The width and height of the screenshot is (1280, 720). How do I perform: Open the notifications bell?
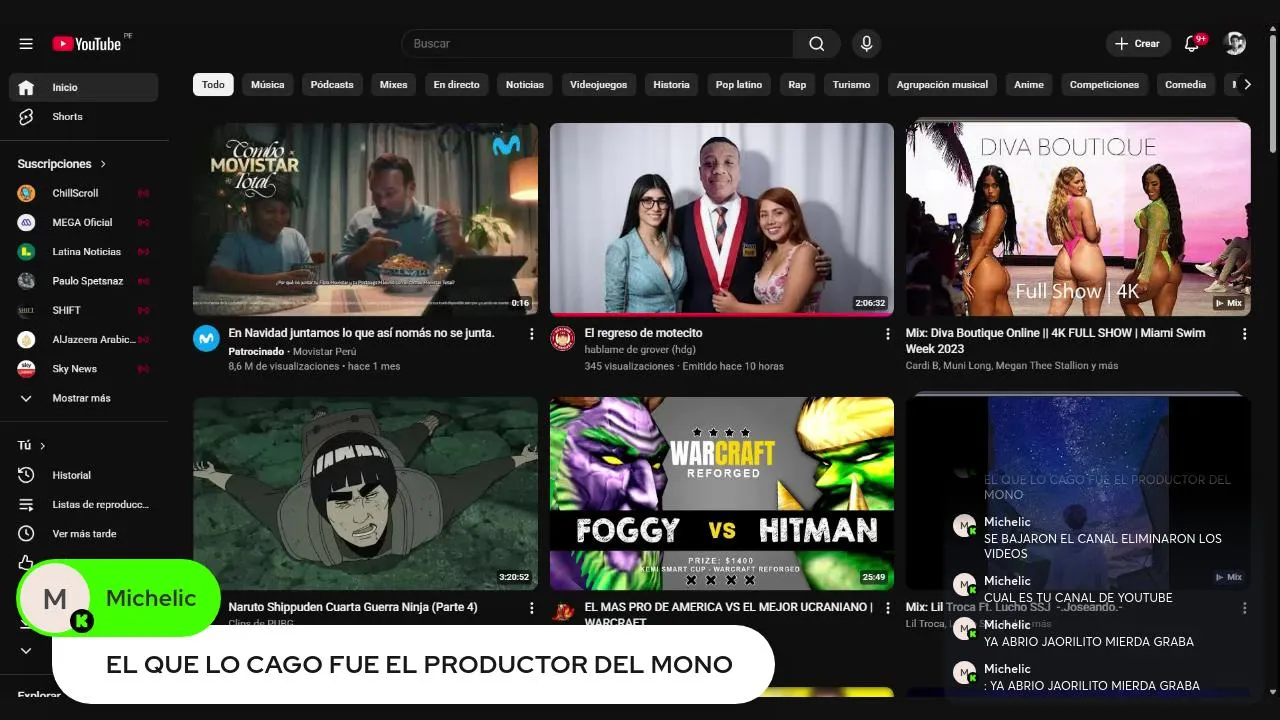click(1191, 44)
